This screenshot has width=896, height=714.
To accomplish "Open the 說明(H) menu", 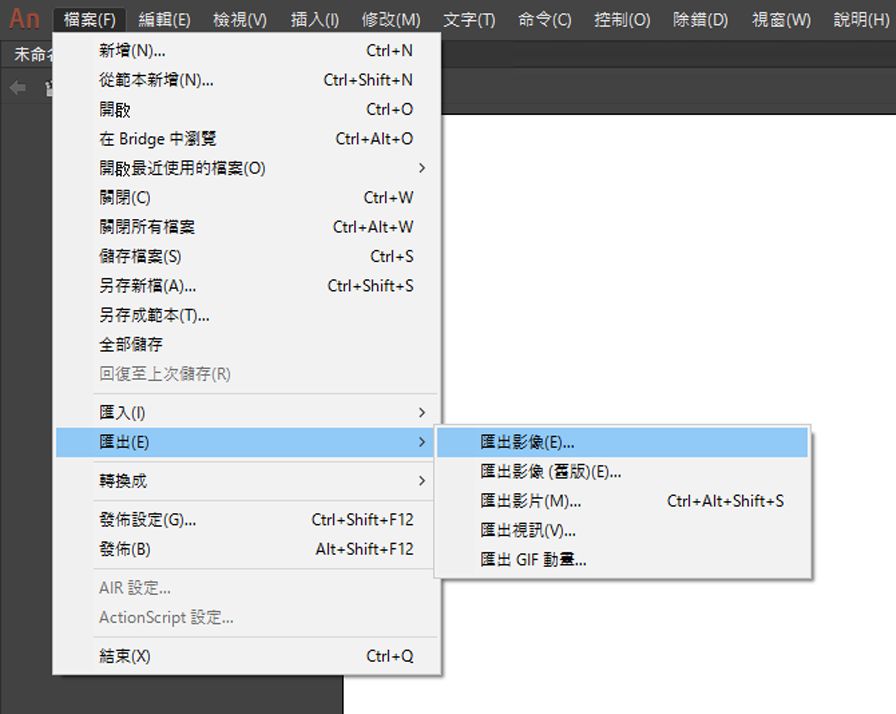I will 858,18.
